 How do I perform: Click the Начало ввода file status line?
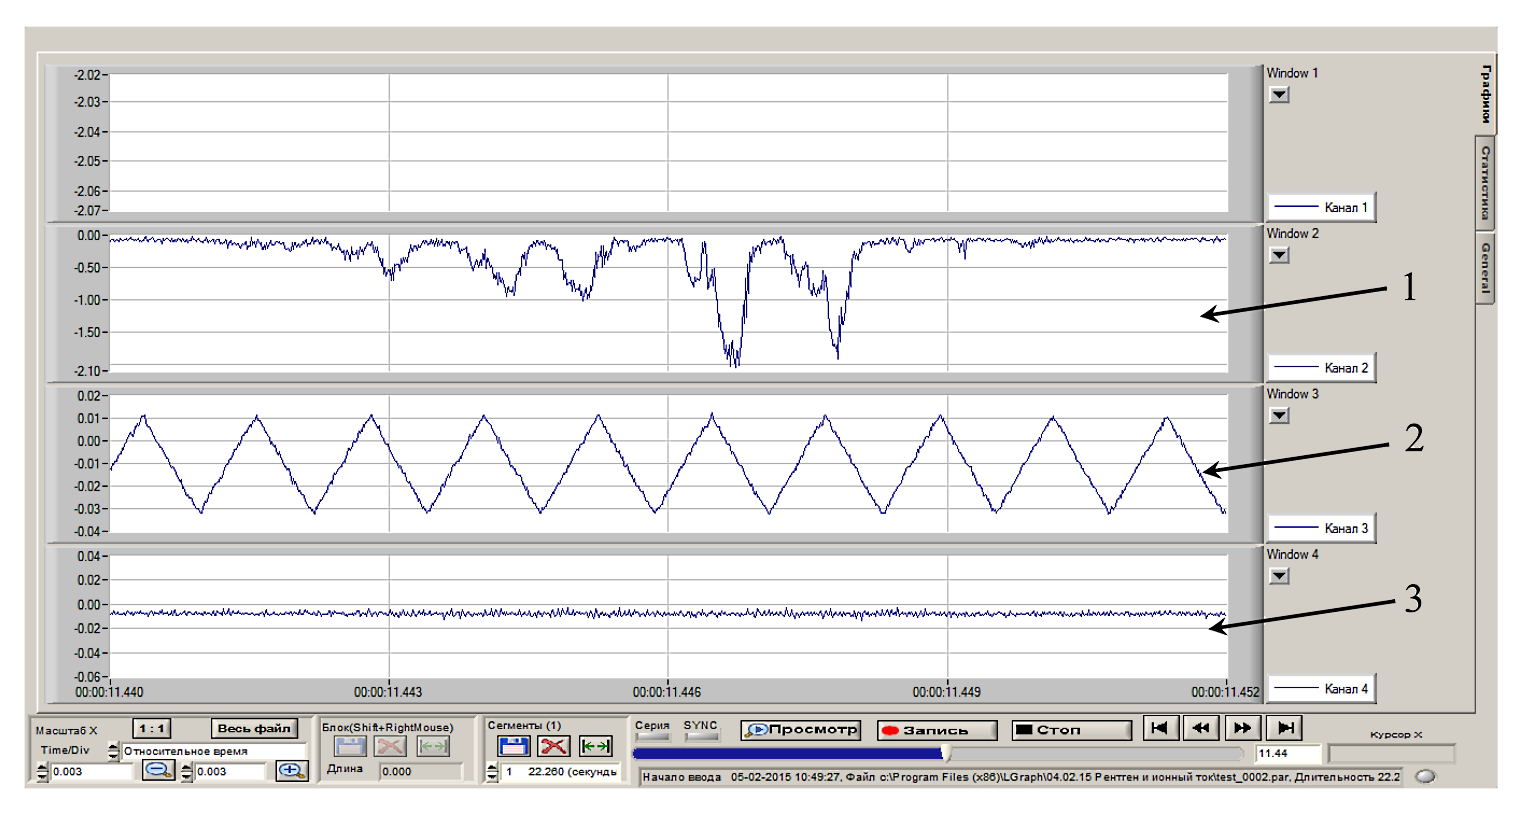click(x=1020, y=777)
